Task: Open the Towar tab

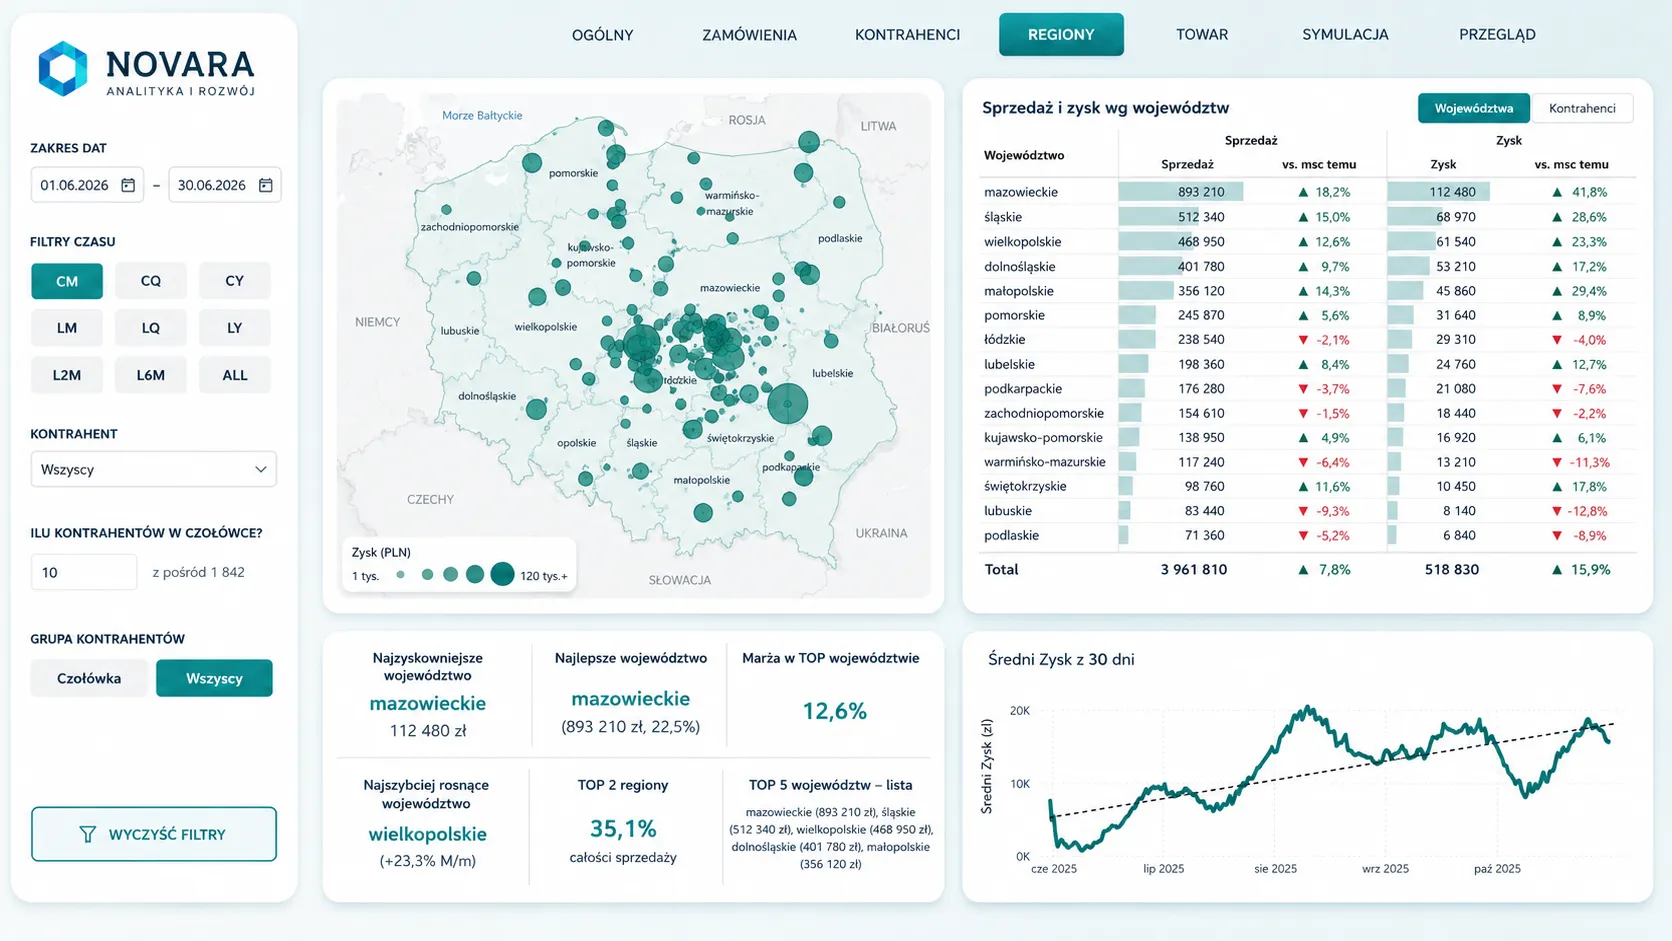Action: [x=1202, y=35]
